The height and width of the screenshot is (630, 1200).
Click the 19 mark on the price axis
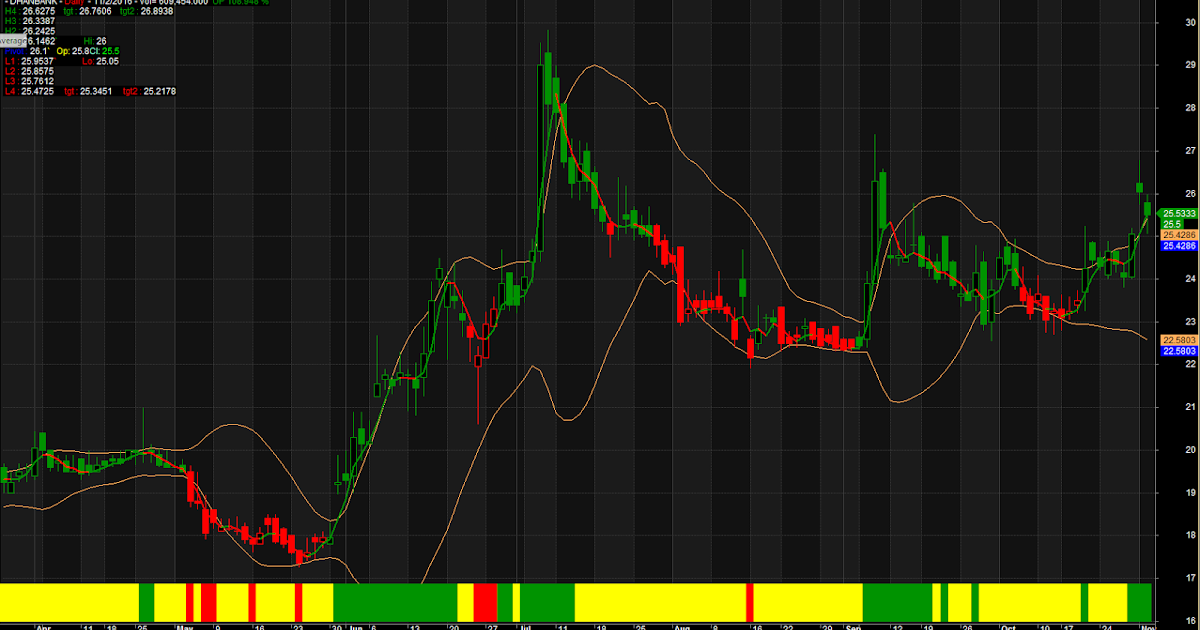point(1190,492)
